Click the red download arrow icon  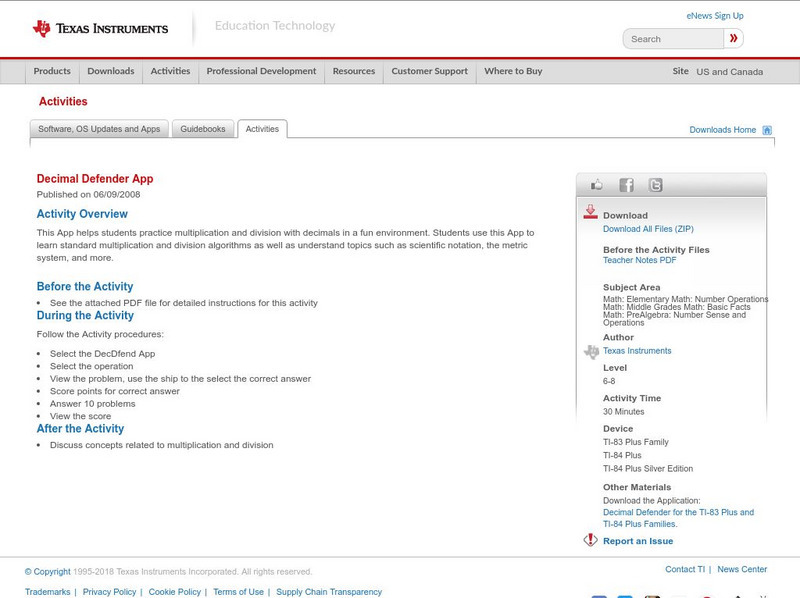(x=590, y=212)
